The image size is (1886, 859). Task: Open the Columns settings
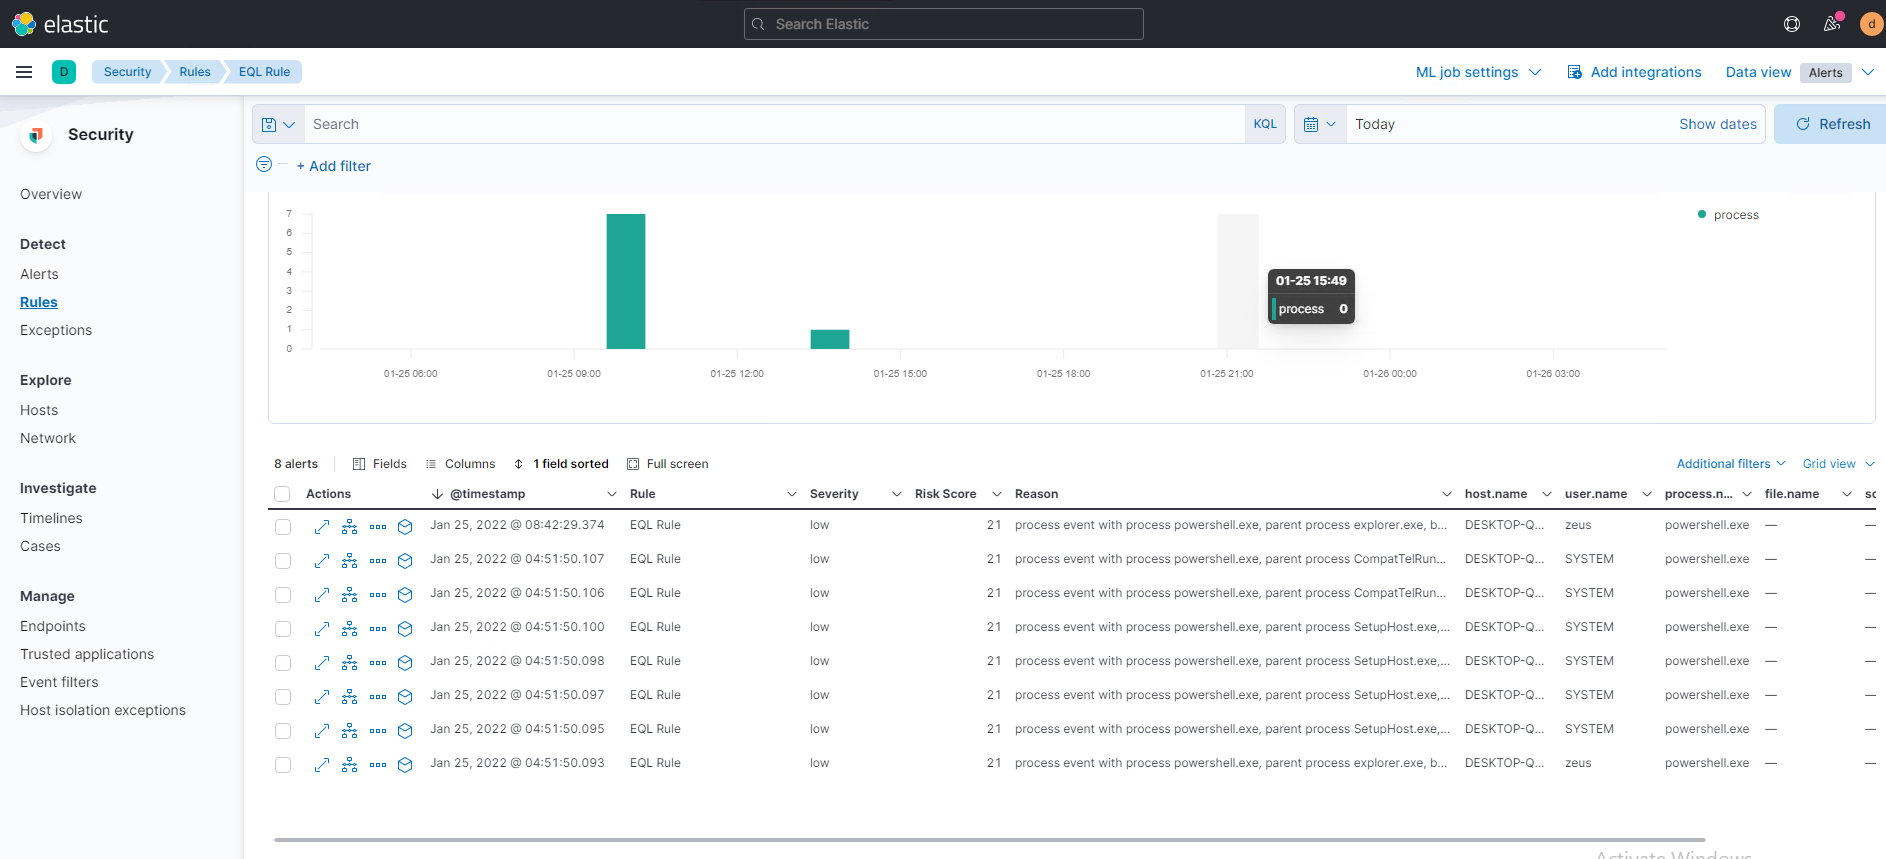coord(460,464)
